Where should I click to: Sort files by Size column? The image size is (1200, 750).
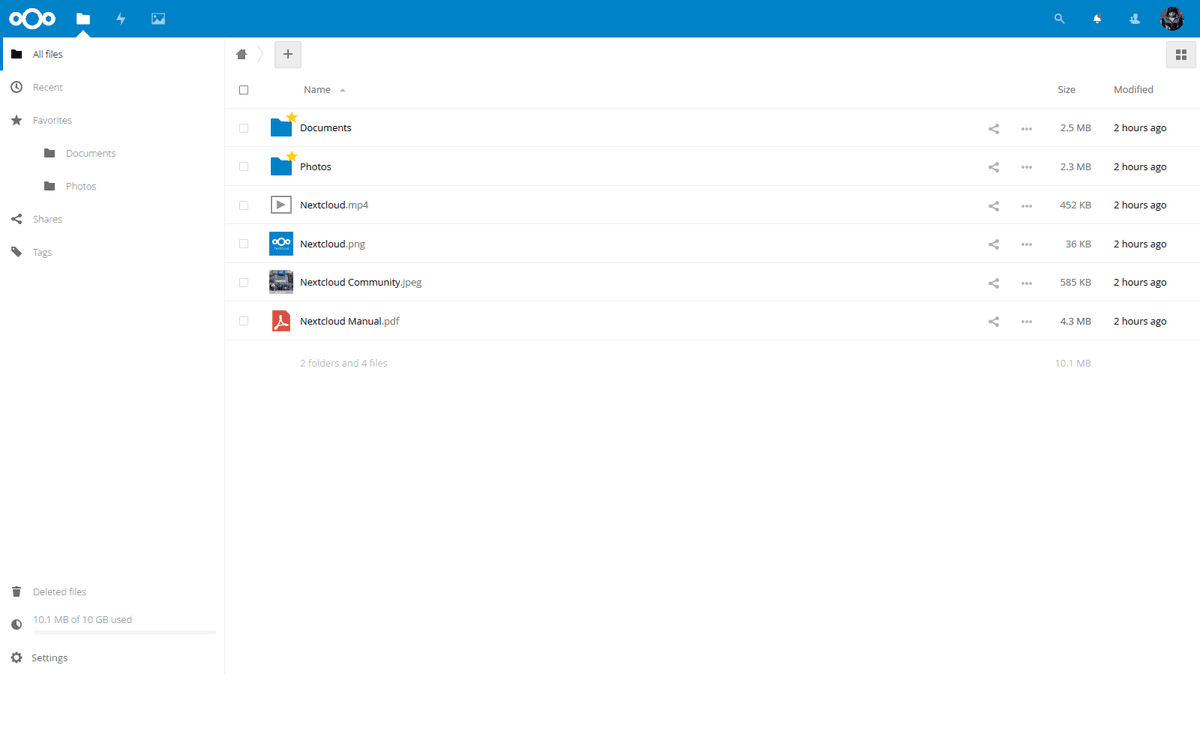point(1067,90)
